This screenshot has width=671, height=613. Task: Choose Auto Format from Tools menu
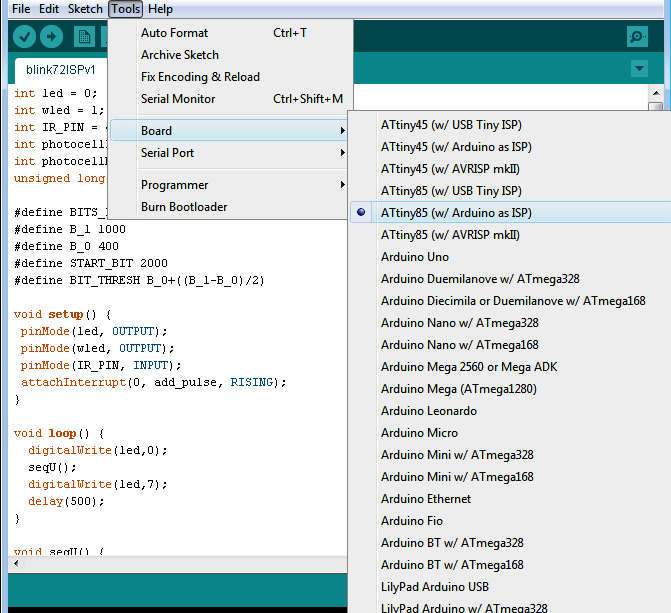232,33
